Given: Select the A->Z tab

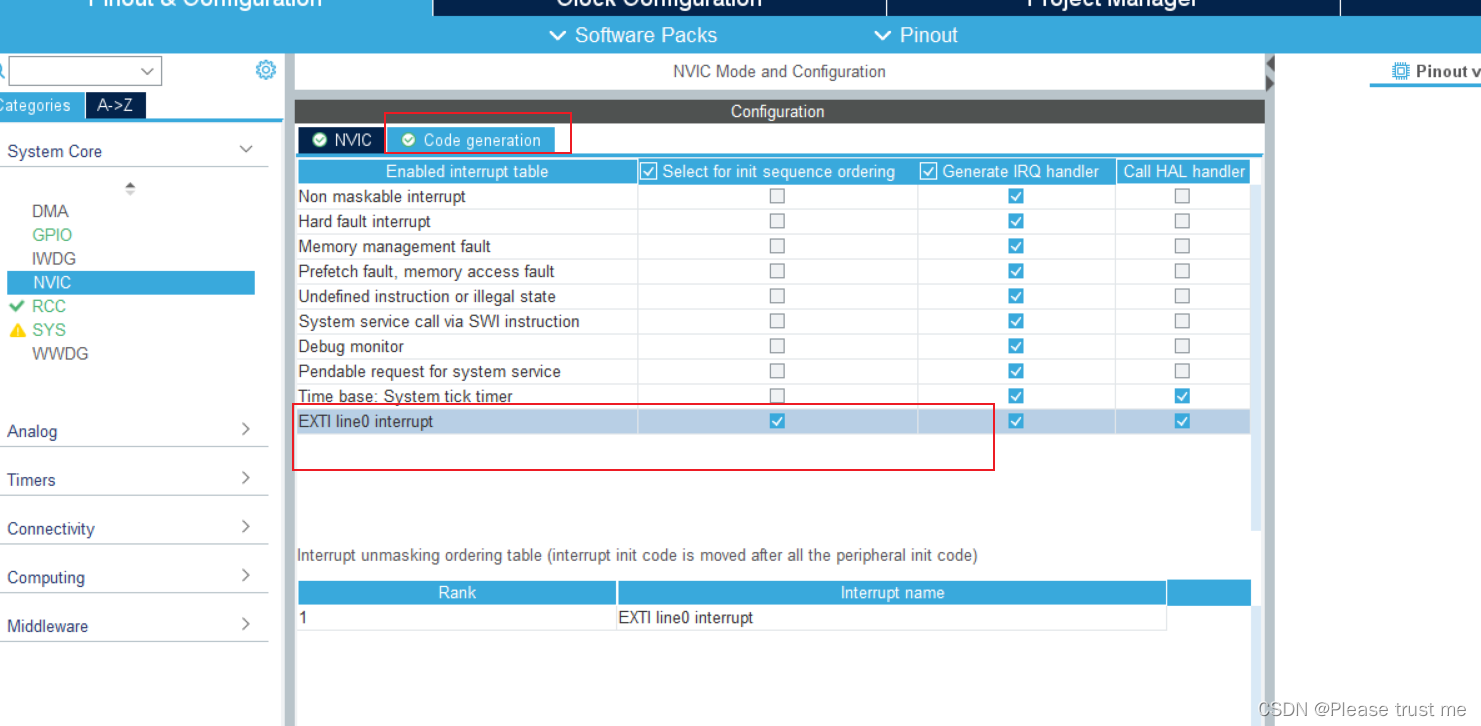Looking at the screenshot, I should (x=115, y=106).
